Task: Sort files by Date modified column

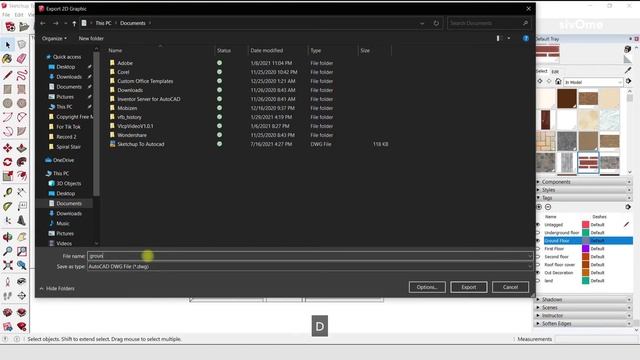Action: point(277,51)
